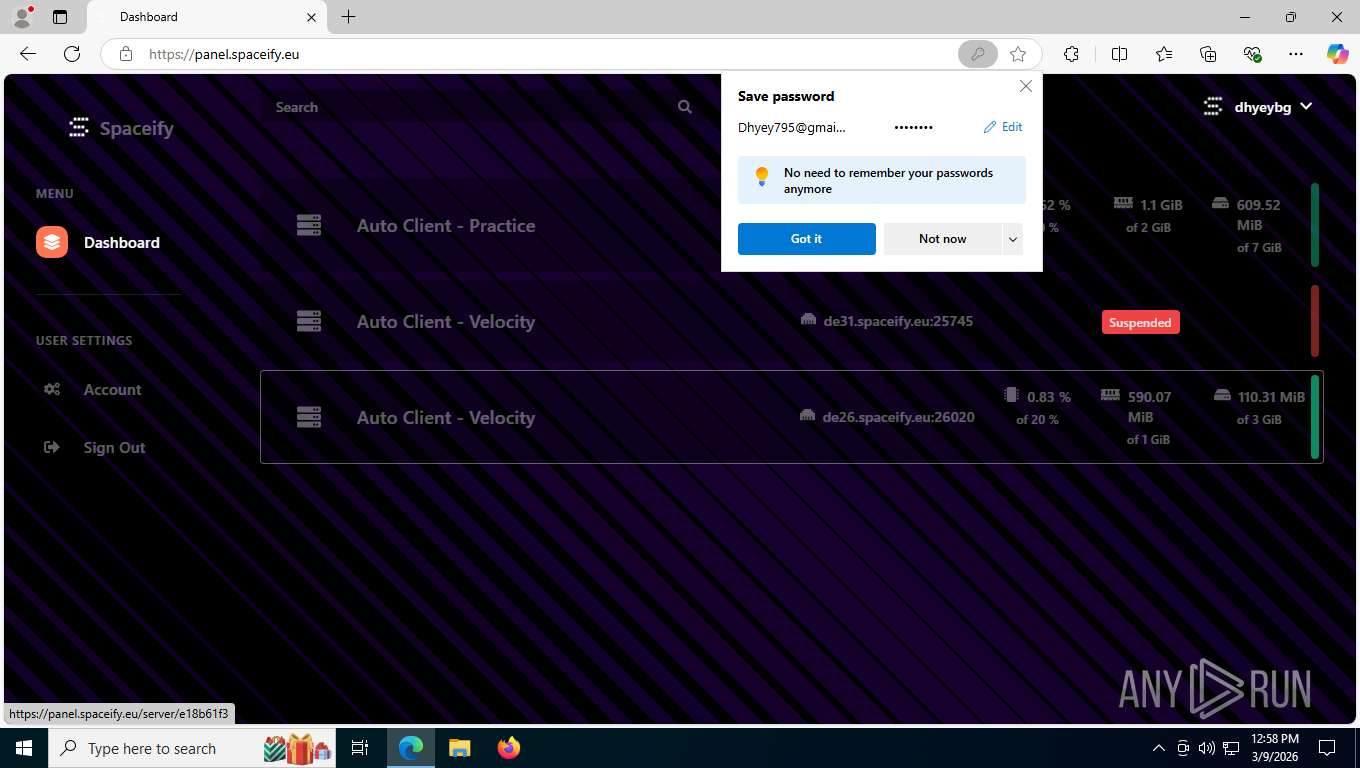Click the Account gears icon
The width and height of the screenshot is (1360, 768).
click(52, 389)
